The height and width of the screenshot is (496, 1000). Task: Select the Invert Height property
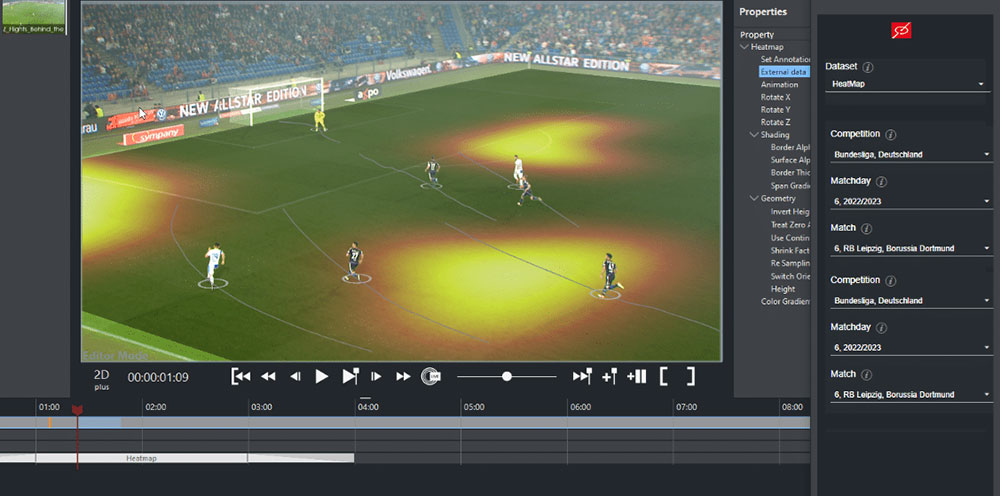(790, 212)
